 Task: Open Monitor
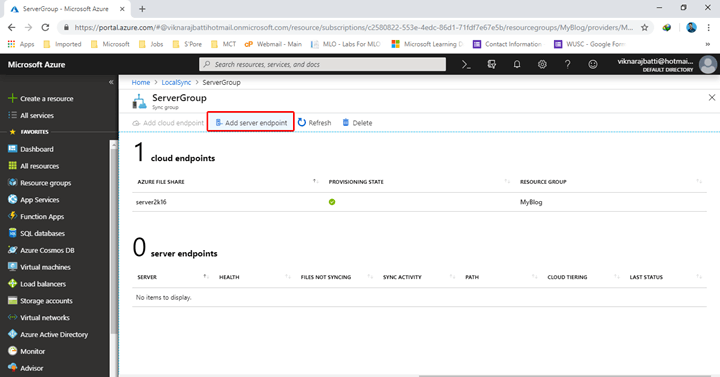[26, 351]
